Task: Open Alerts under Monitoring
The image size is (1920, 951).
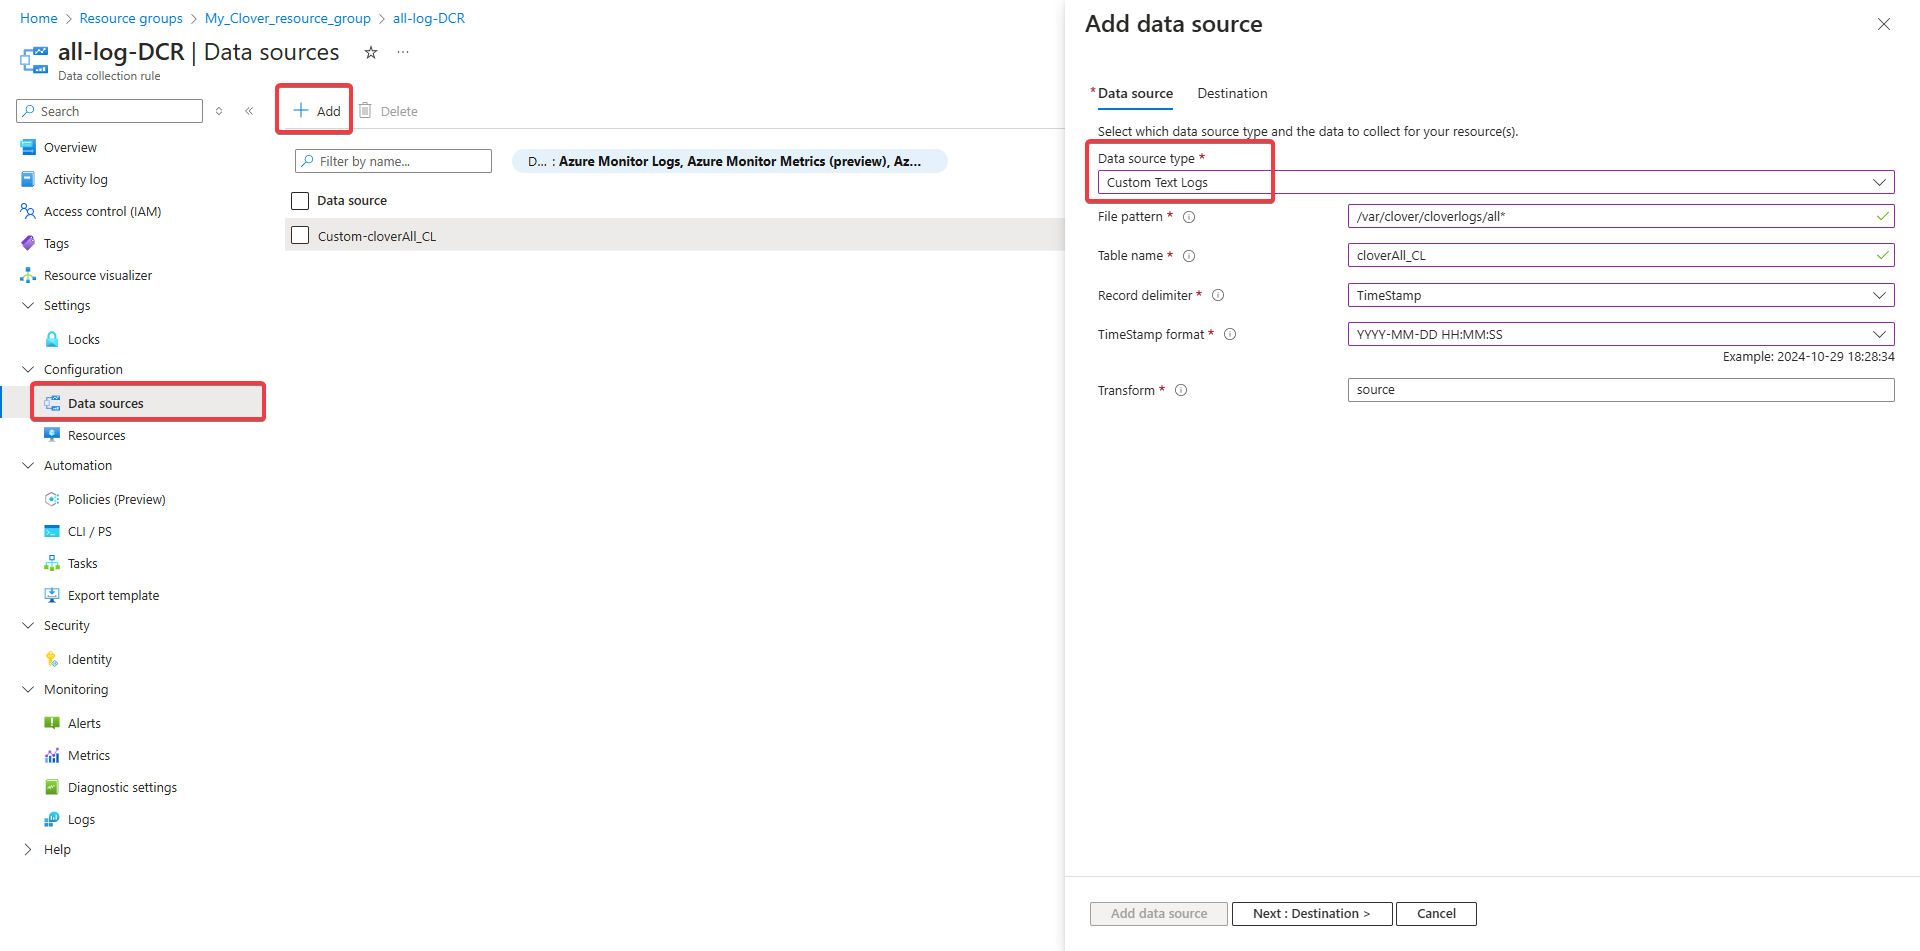Action: [x=84, y=722]
